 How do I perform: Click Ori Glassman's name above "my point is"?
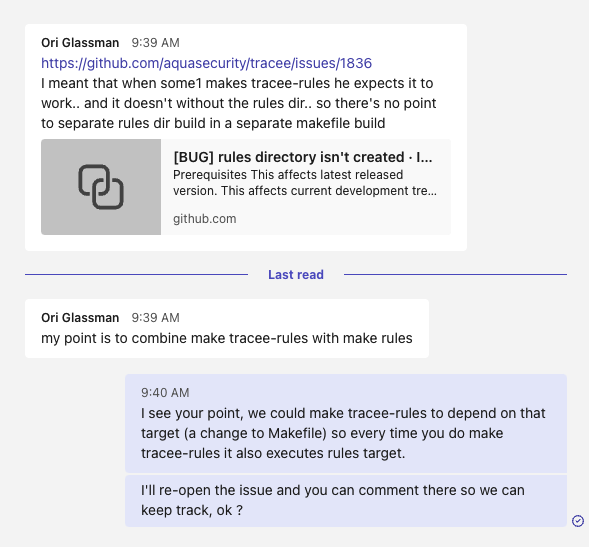(80, 317)
